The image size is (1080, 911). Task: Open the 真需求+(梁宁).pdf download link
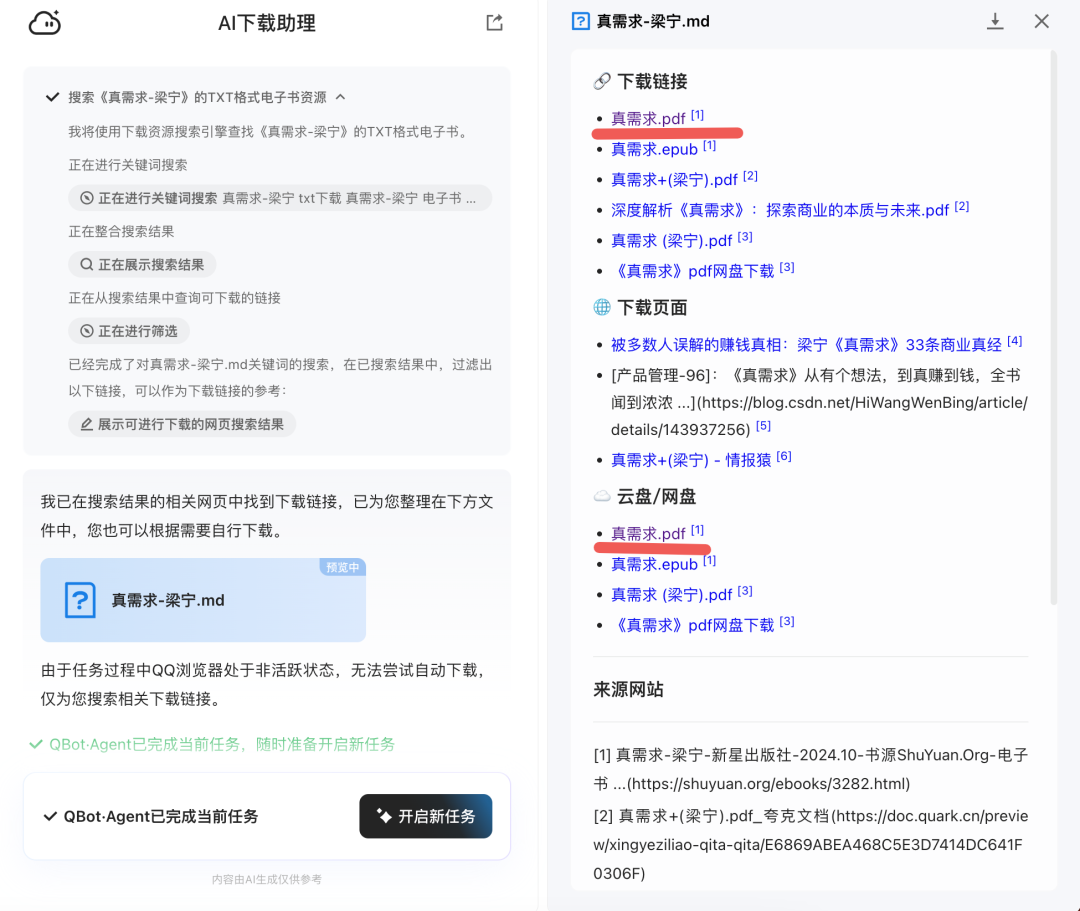674,180
